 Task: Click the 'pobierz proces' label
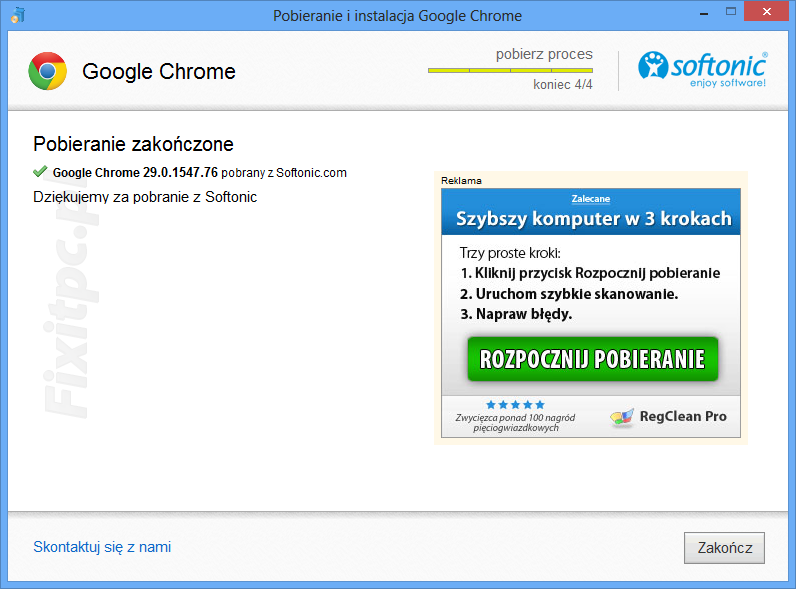pos(544,54)
